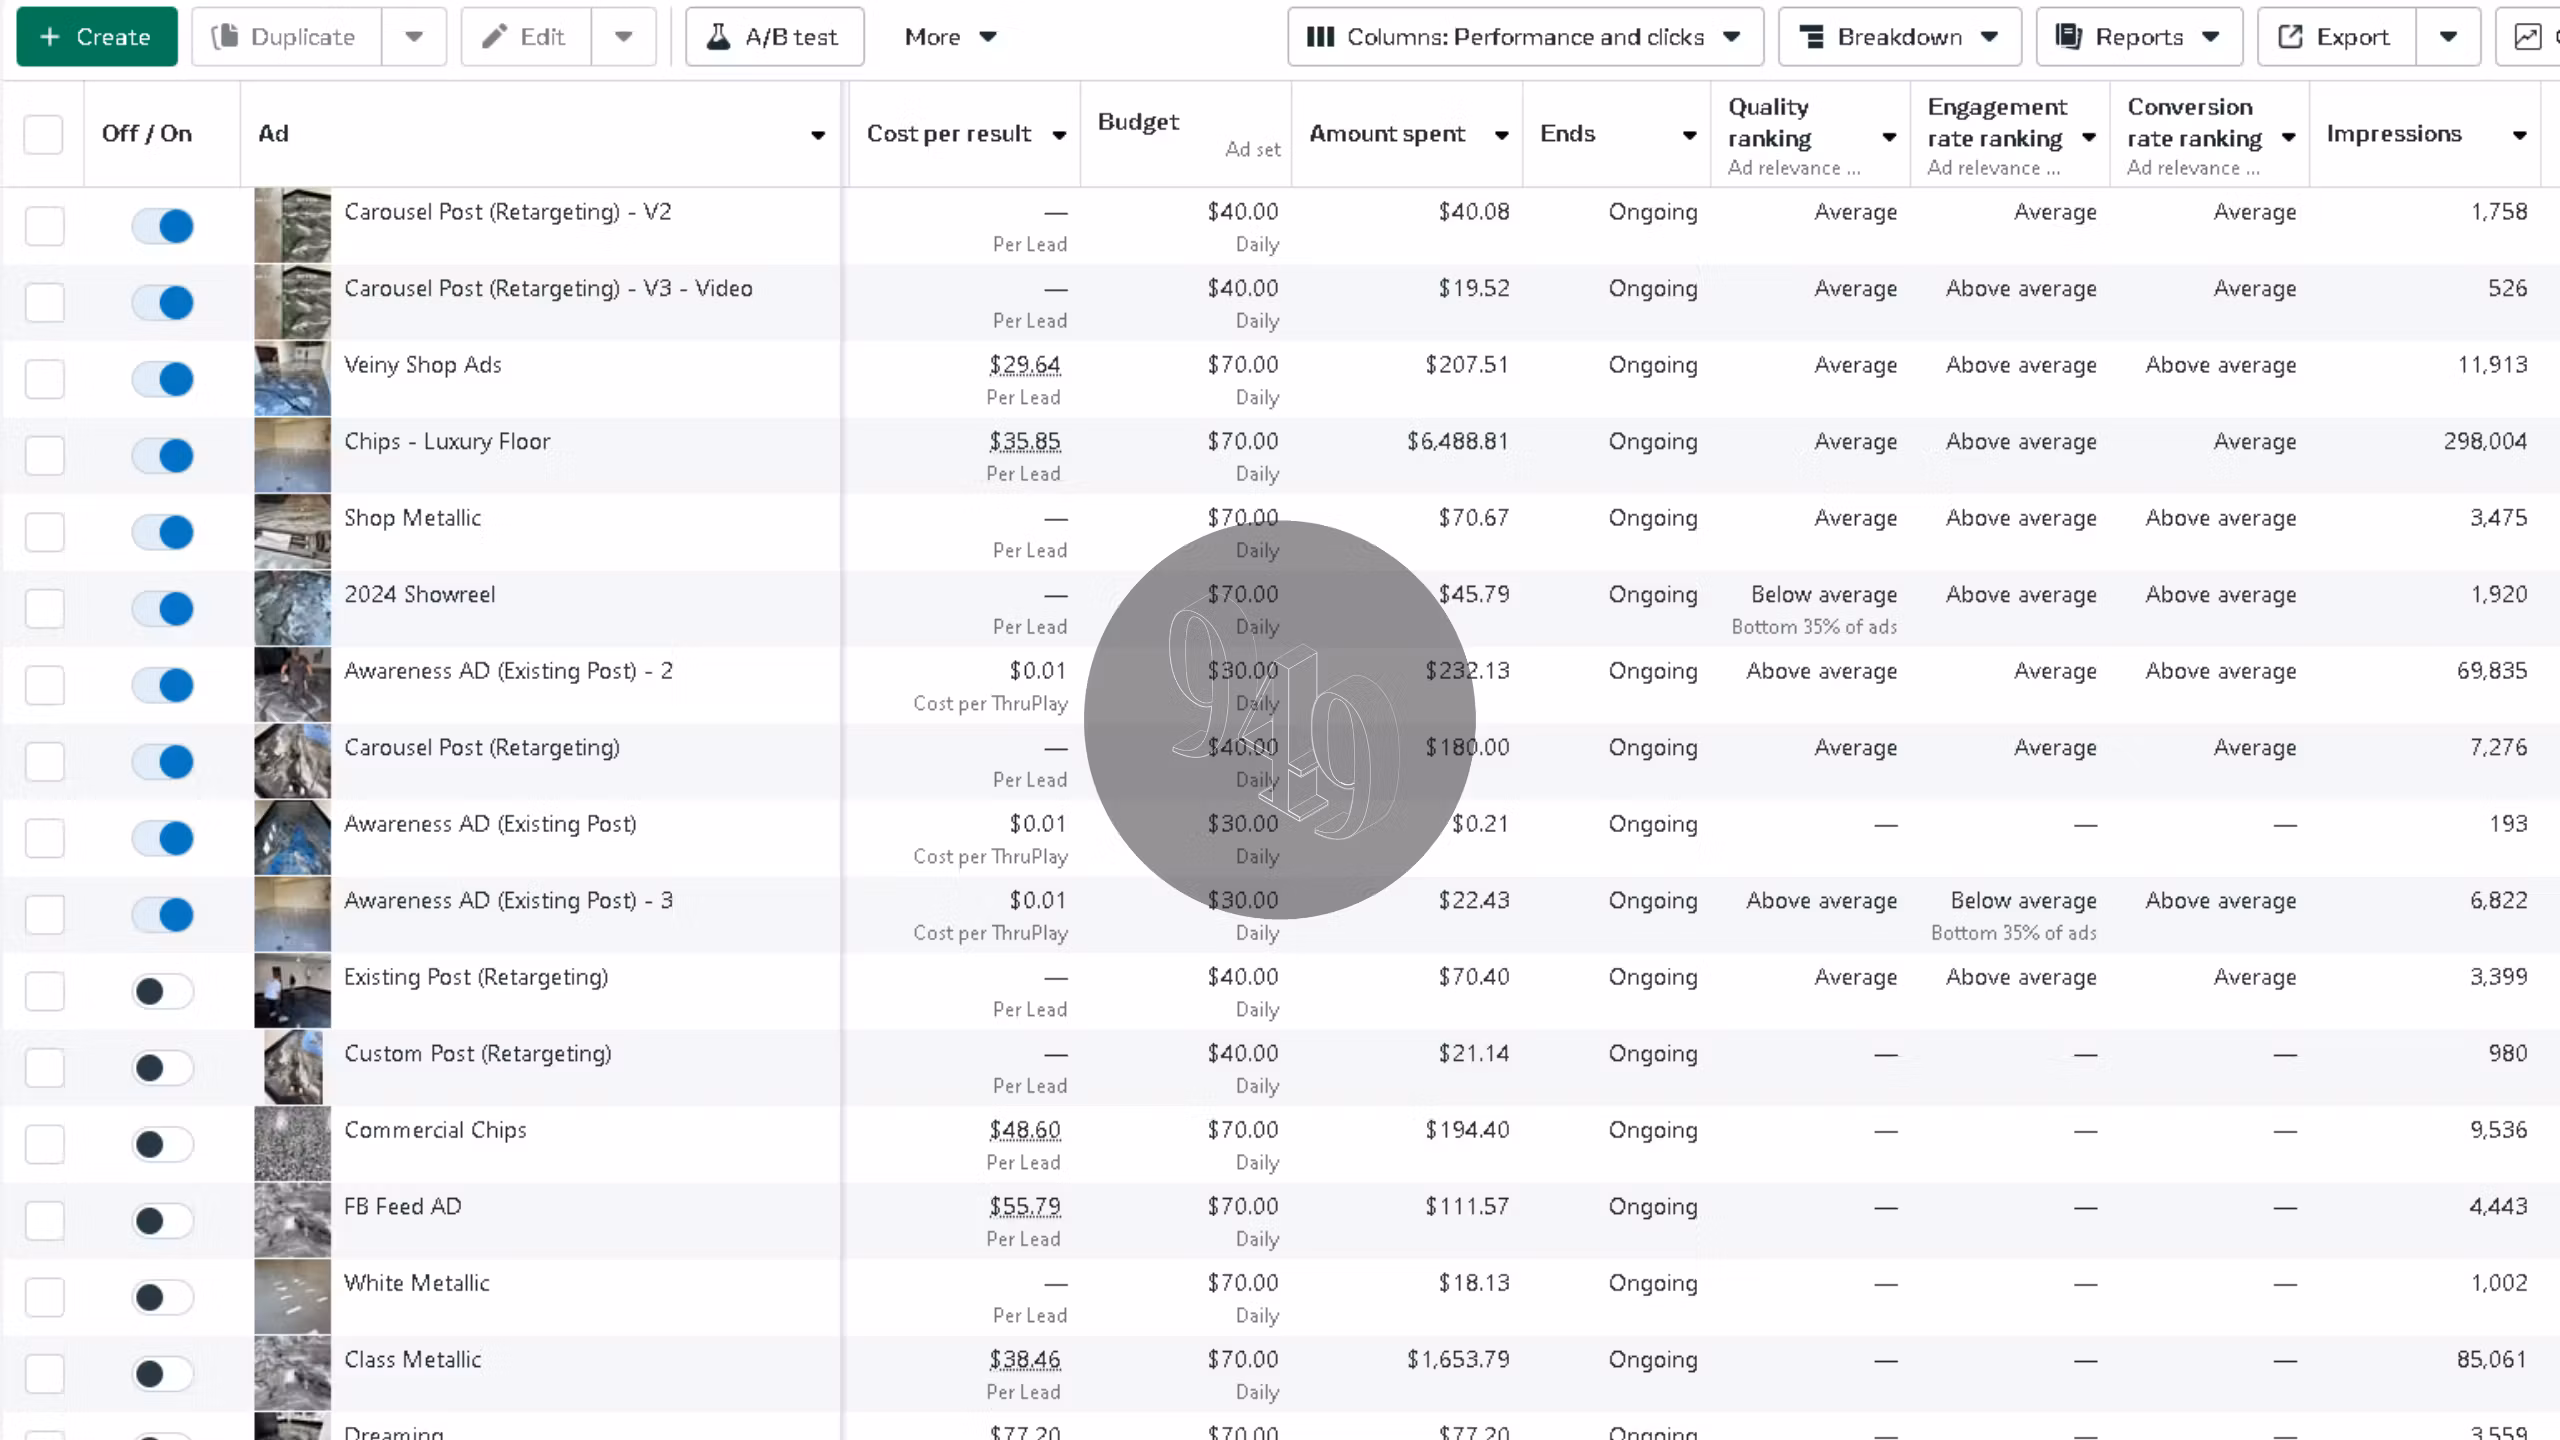Switch off Chips - Luxury Floor ad
This screenshot has height=1440, width=2560.
click(x=162, y=456)
